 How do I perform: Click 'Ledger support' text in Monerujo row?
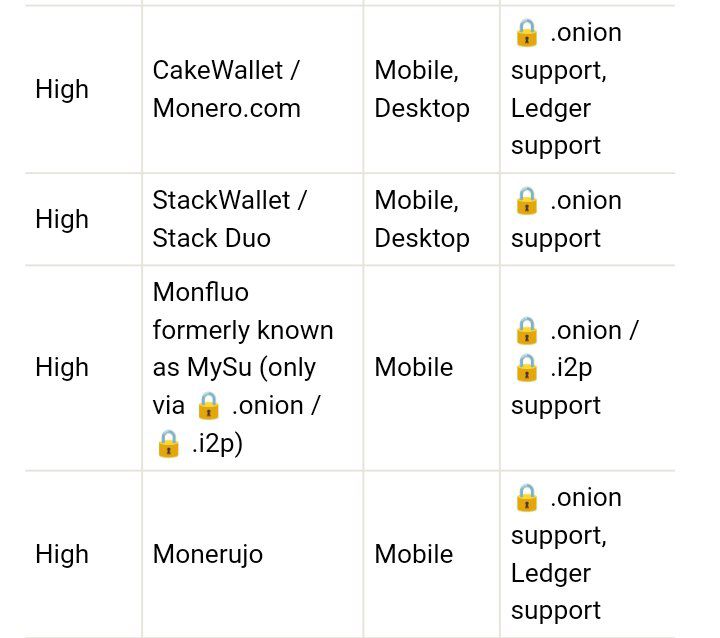556,592
